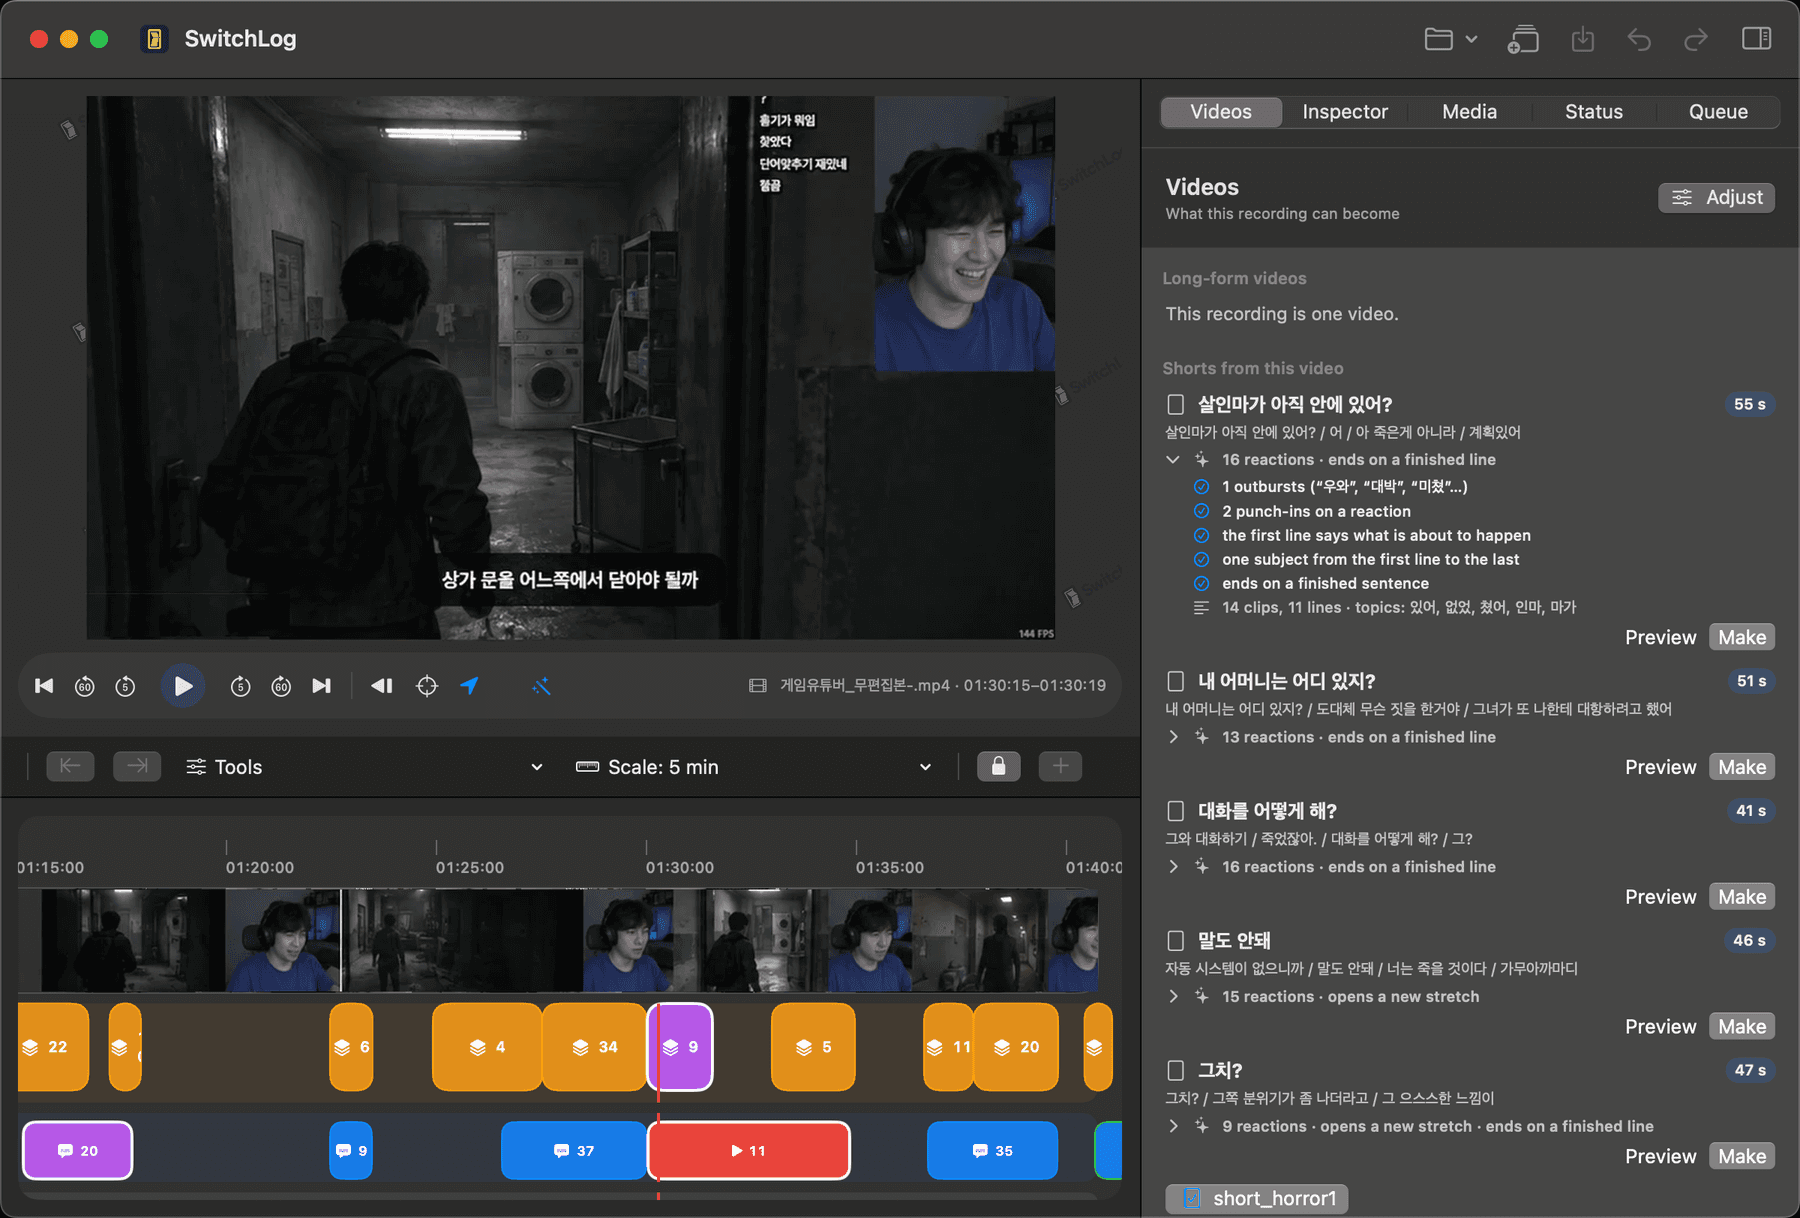This screenshot has width=1800, height=1218.
Task: Tick the checkbox for '살인마가 아직 안에 있어?'
Action: (1176, 405)
